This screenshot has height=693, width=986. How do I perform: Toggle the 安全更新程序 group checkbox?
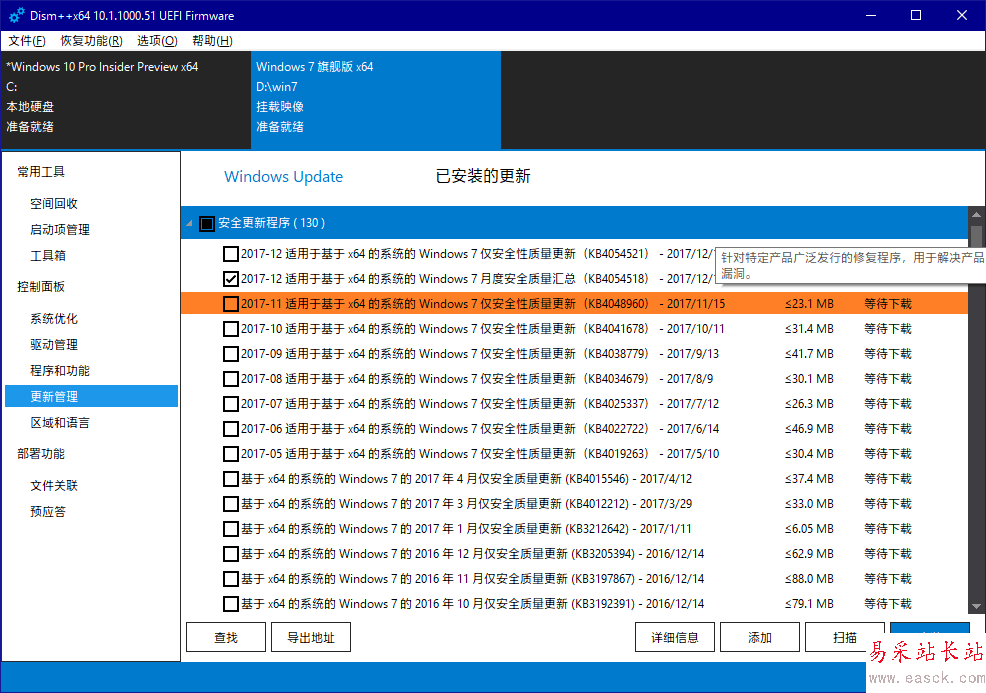pos(207,223)
